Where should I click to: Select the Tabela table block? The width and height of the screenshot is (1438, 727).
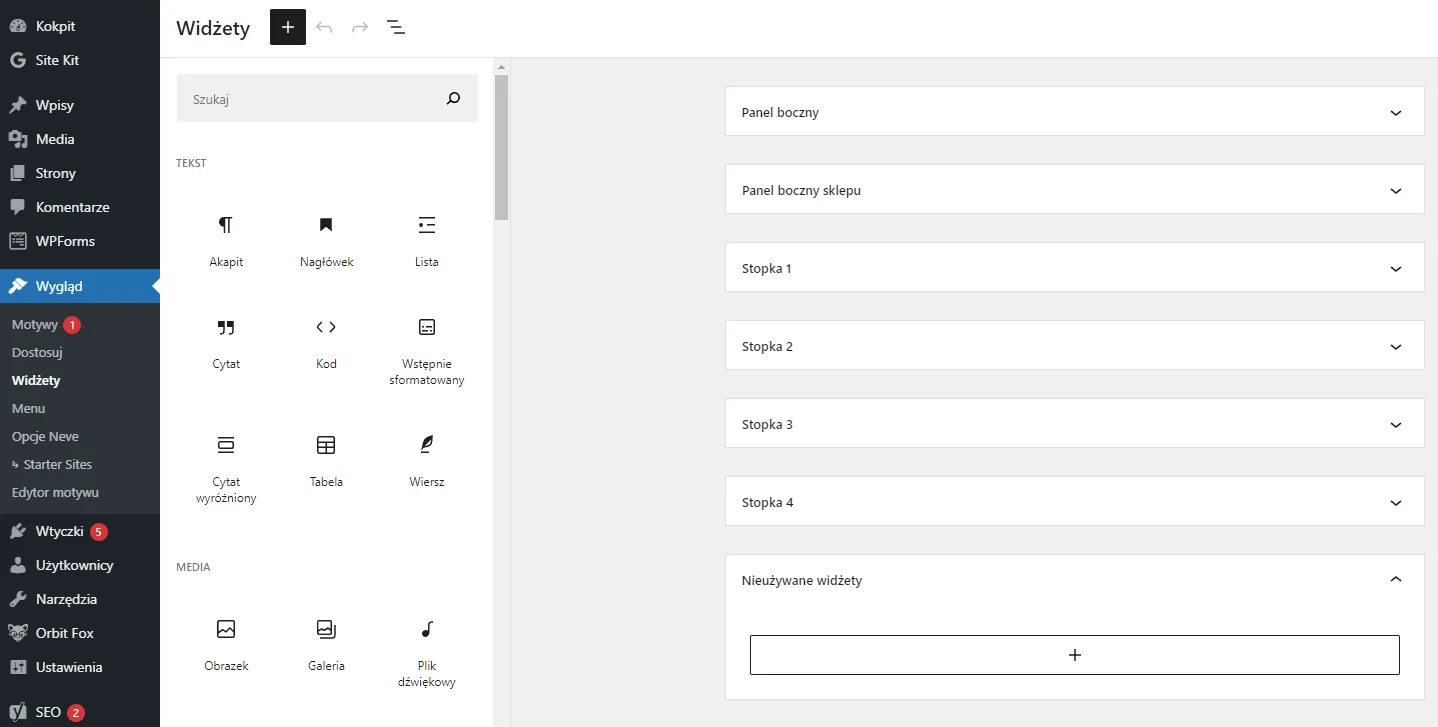(326, 446)
